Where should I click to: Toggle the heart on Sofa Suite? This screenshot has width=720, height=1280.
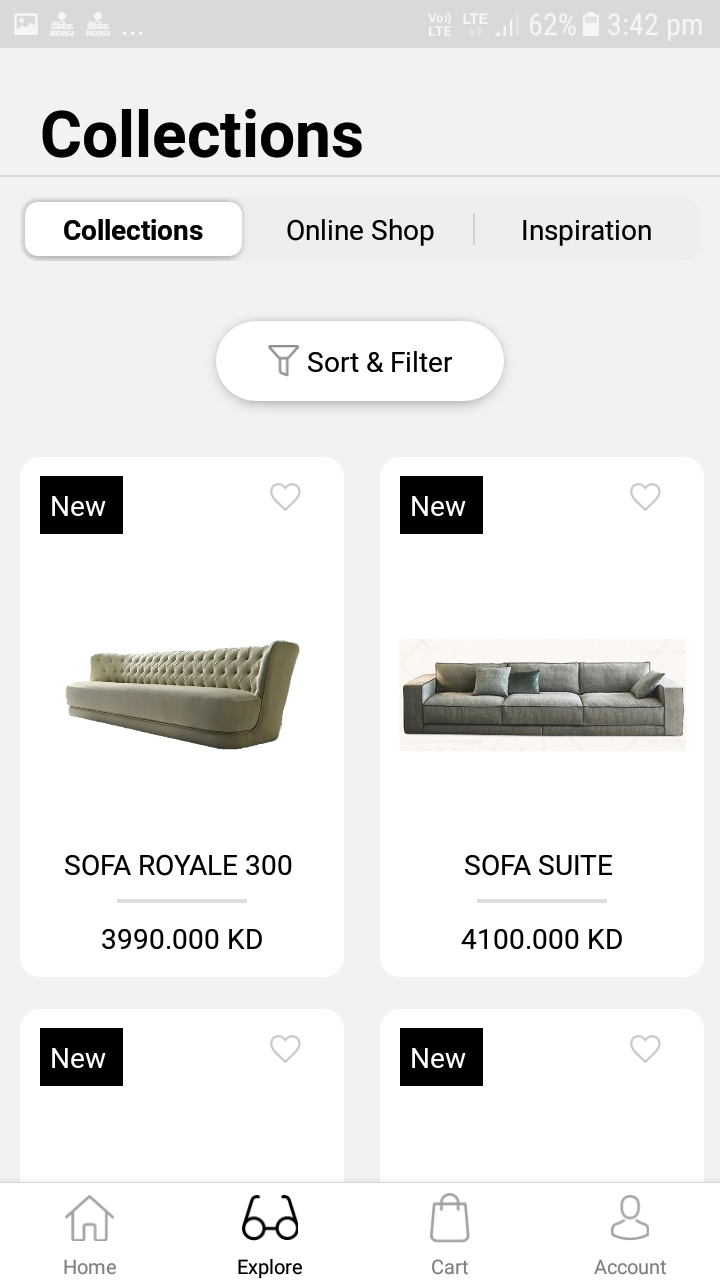point(645,496)
